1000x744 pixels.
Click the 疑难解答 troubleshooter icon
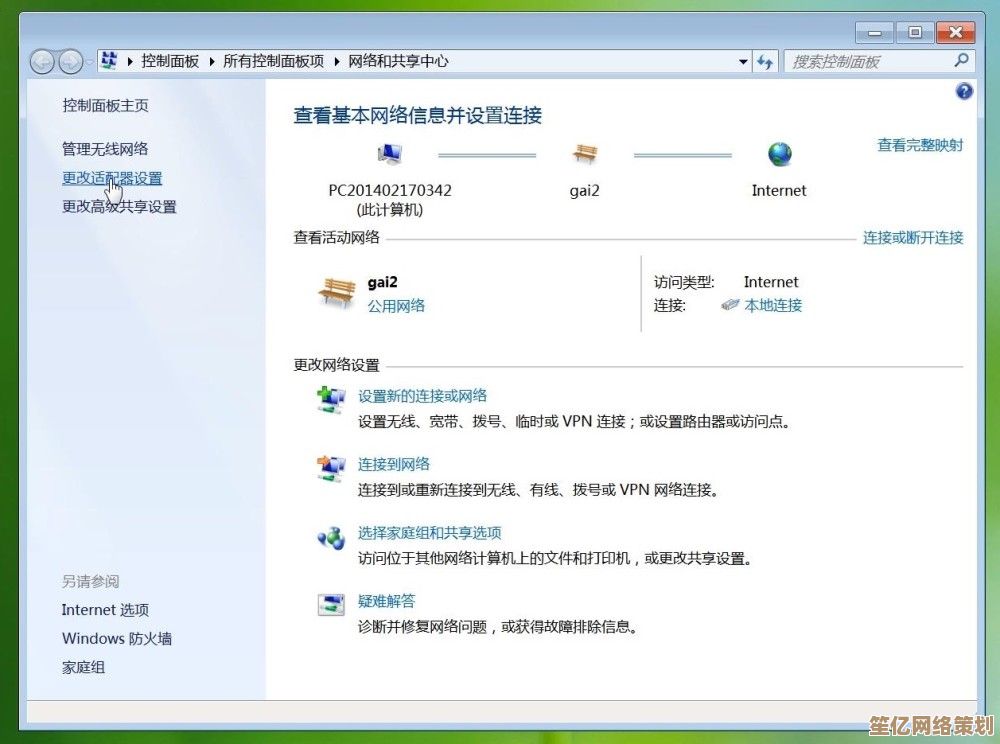coord(330,604)
